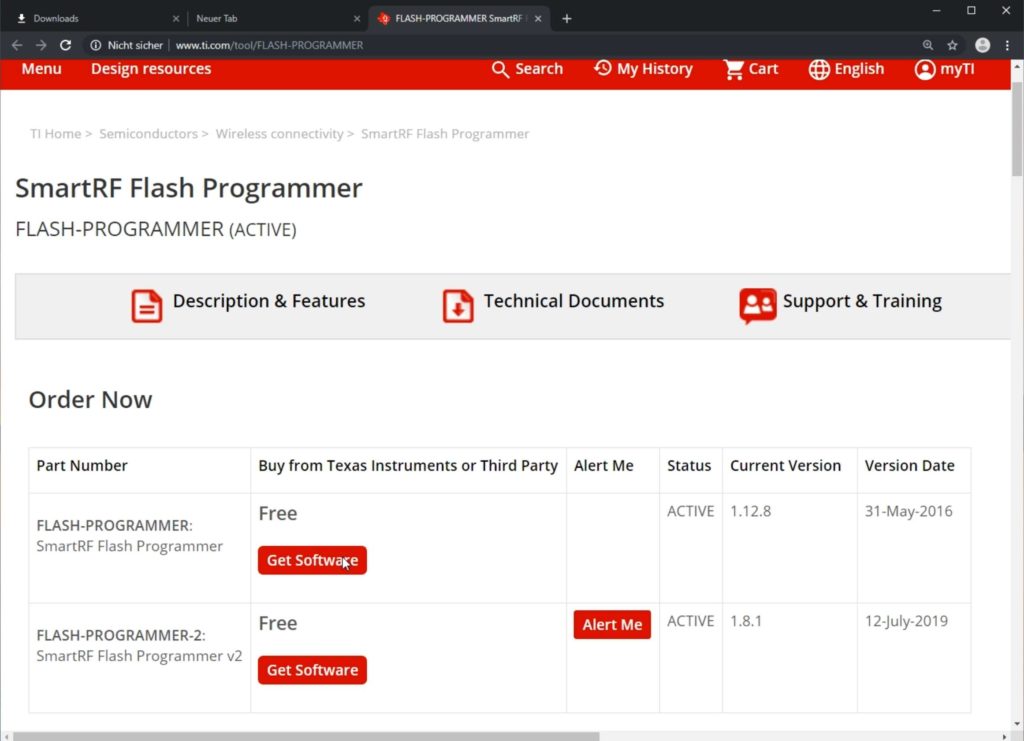This screenshot has height=741, width=1024.
Task: Click the browser back arrow
Action: click(17, 45)
